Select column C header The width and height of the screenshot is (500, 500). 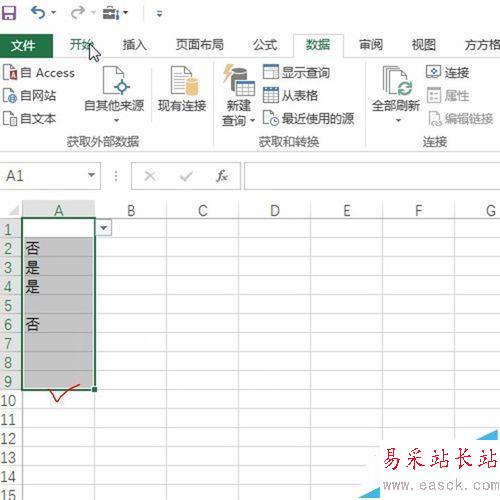point(203,210)
